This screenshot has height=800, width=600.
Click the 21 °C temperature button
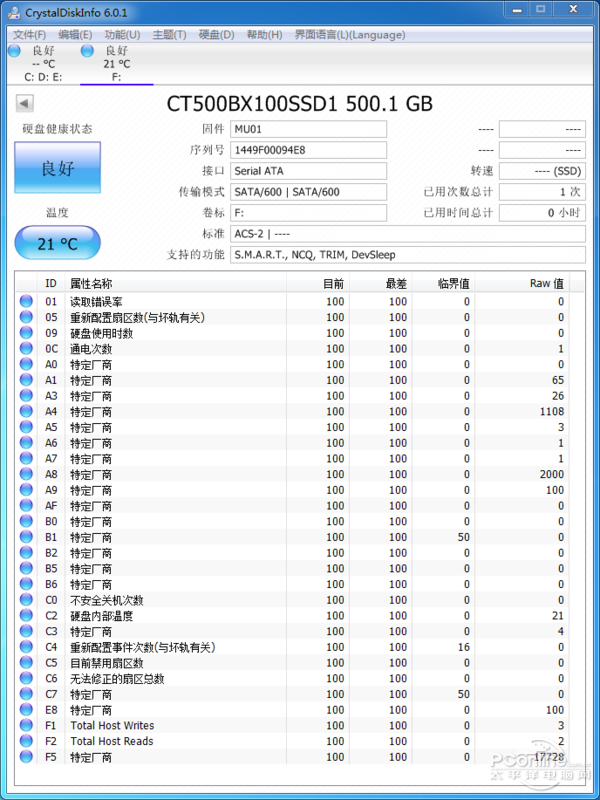pos(58,243)
